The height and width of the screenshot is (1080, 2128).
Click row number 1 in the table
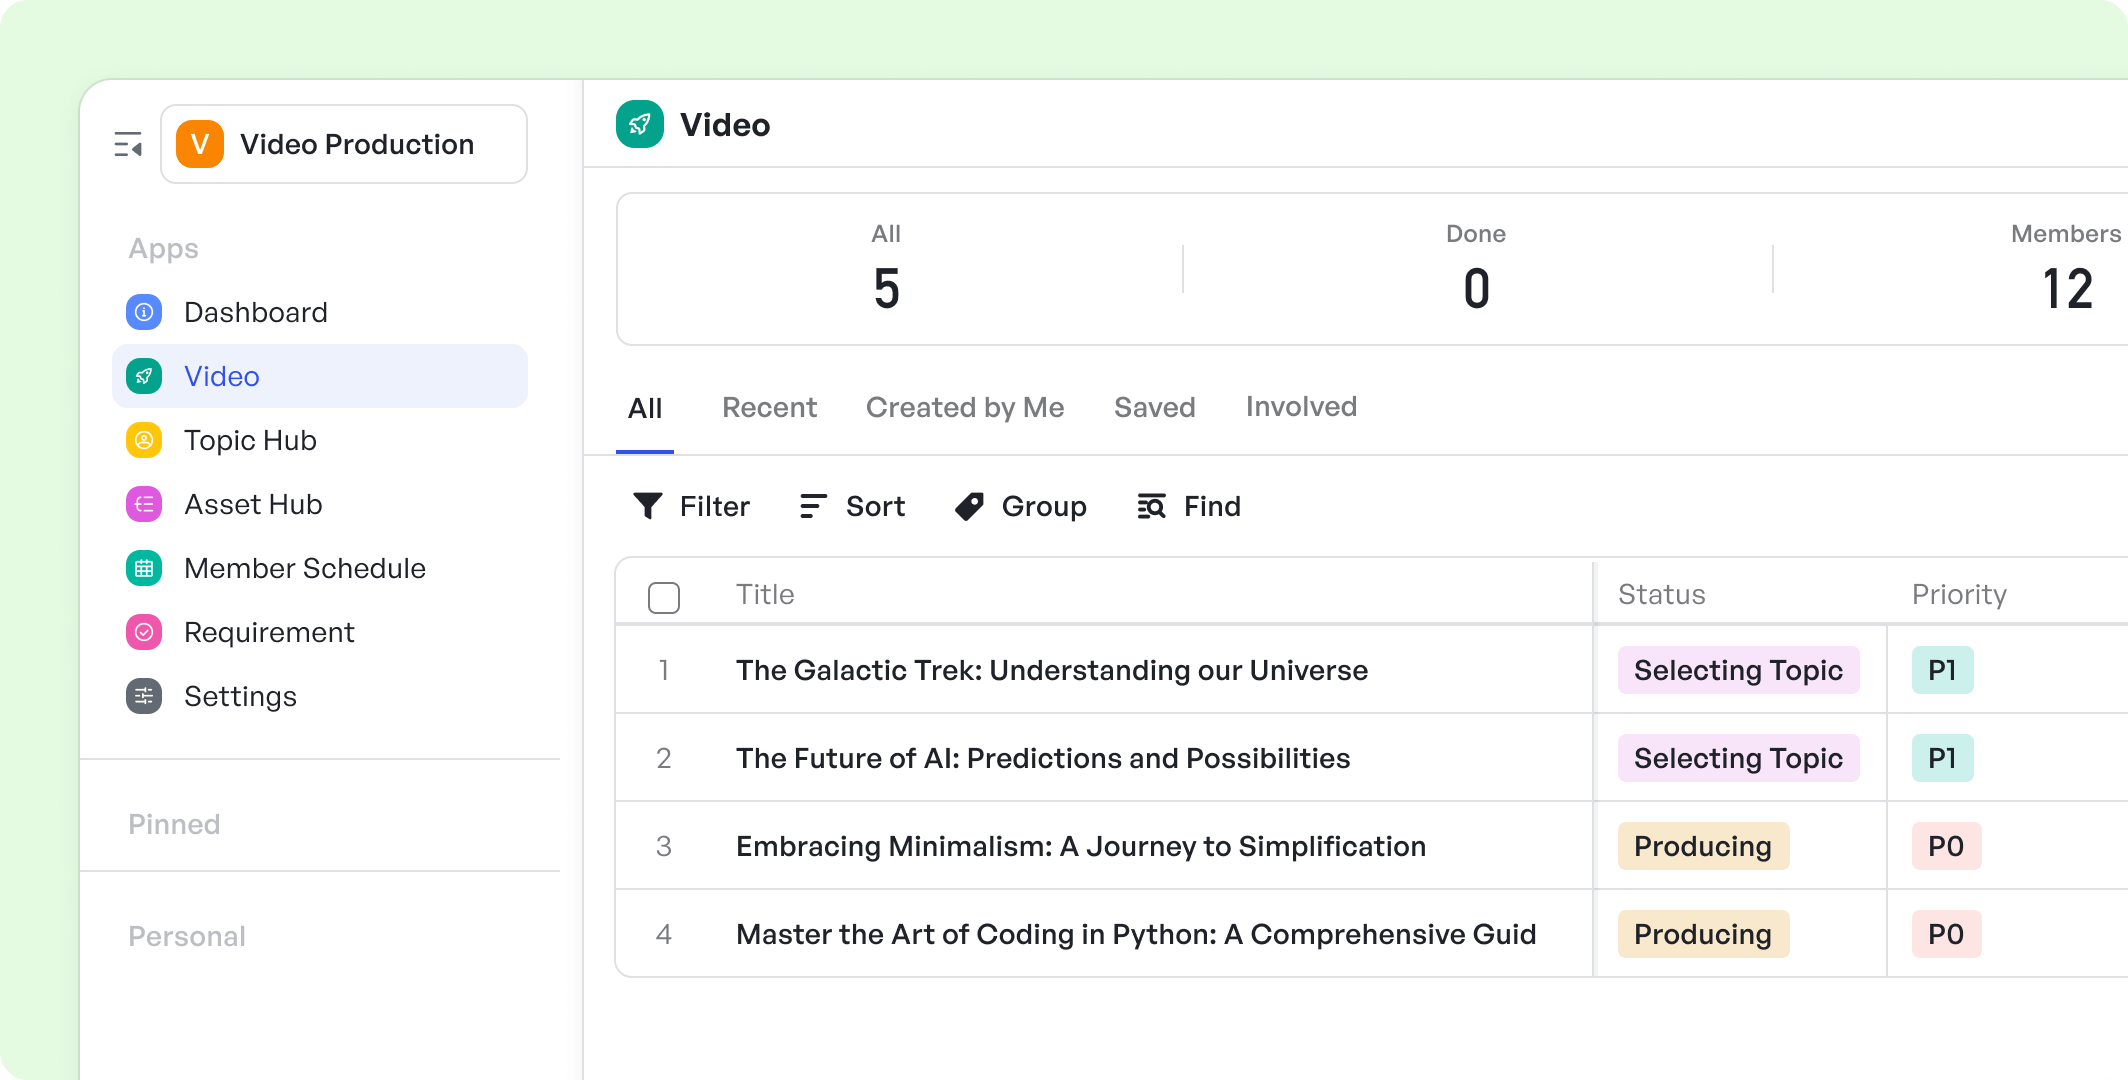(664, 670)
